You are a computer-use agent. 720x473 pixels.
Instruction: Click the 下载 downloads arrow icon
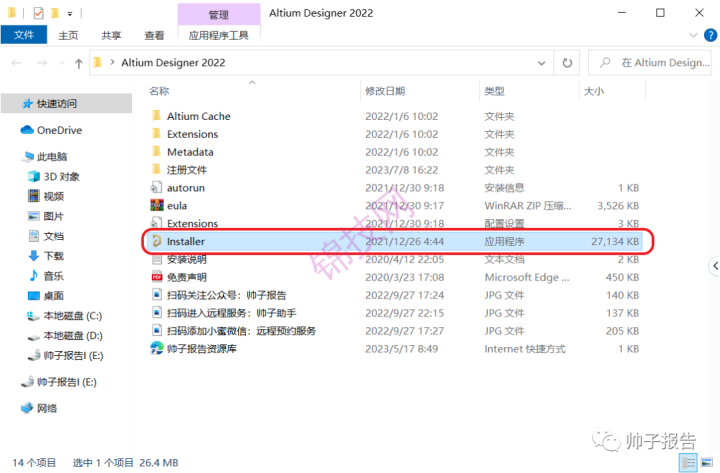click(34, 256)
